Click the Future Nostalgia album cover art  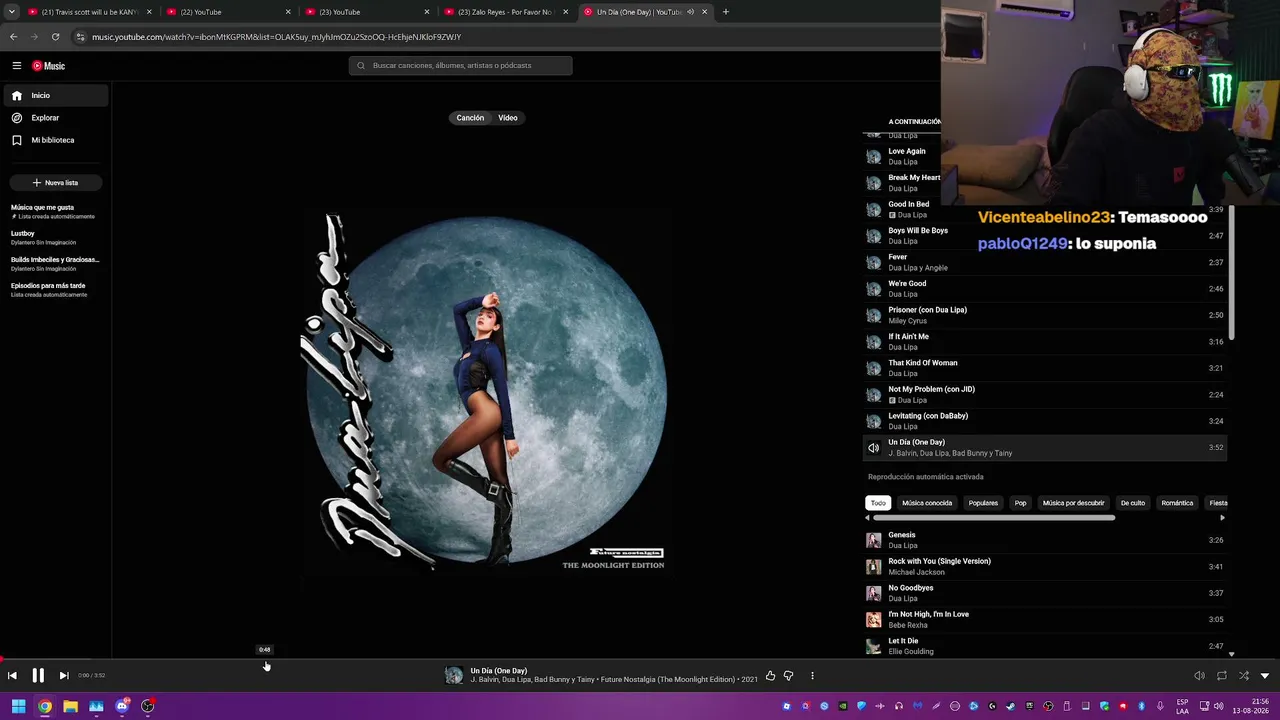coord(484,392)
